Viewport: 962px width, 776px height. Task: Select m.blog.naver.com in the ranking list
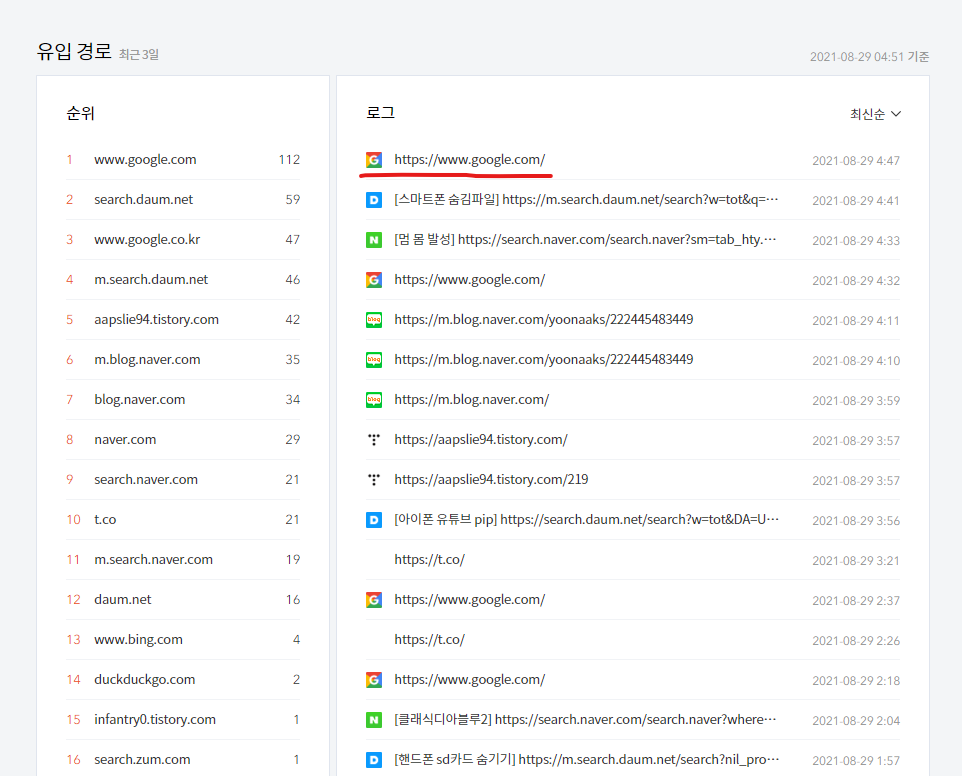[x=147, y=359]
